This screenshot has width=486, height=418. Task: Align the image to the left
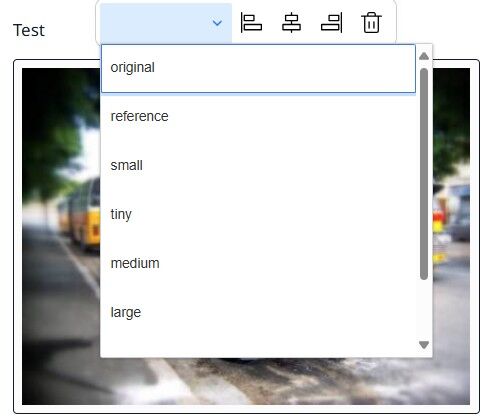pyautogui.click(x=251, y=23)
